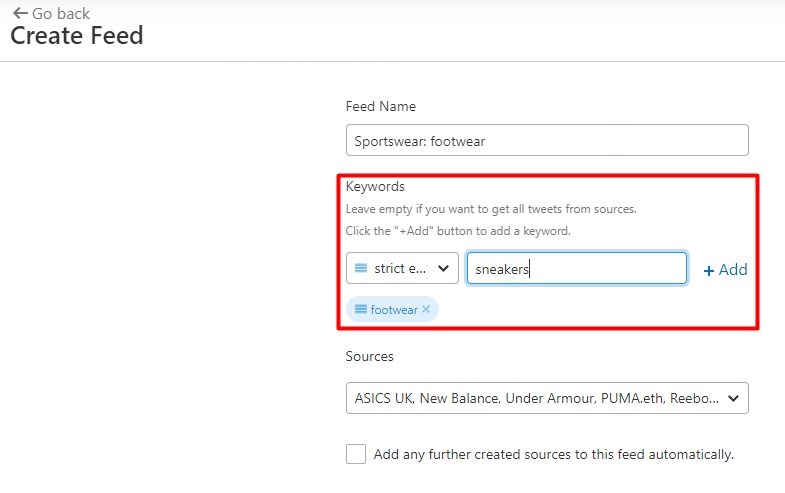This screenshot has height=493, width=785.
Task: Click the left arrow beside Go back
Action: [20, 13]
